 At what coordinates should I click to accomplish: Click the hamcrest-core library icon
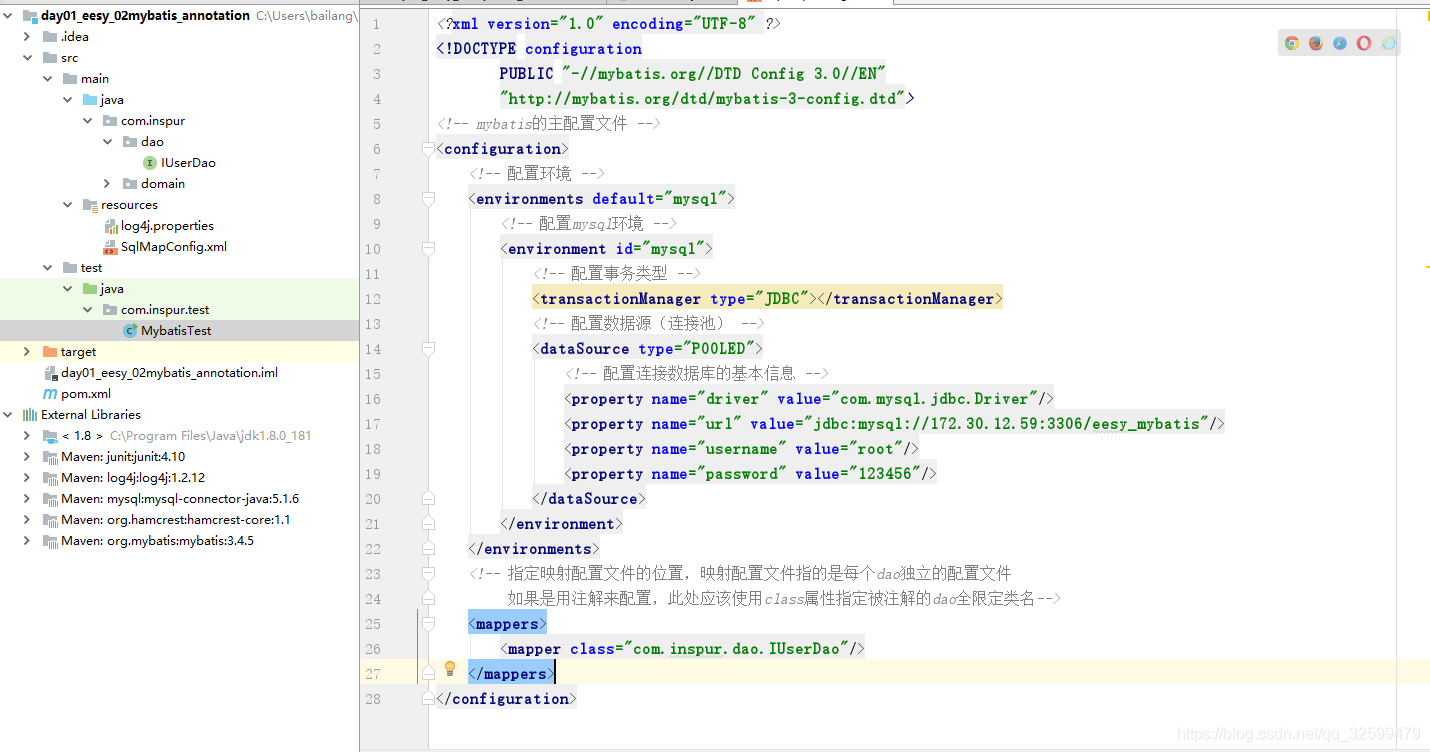pos(51,520)
